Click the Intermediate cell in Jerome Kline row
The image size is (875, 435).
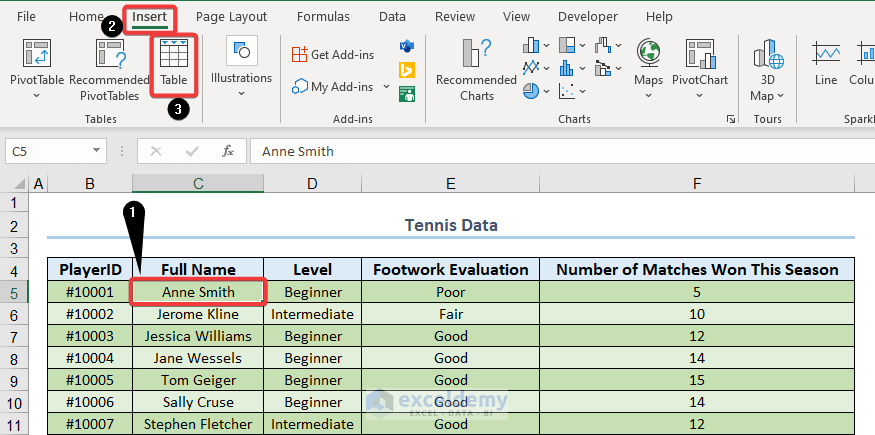(x=312, y=314)
